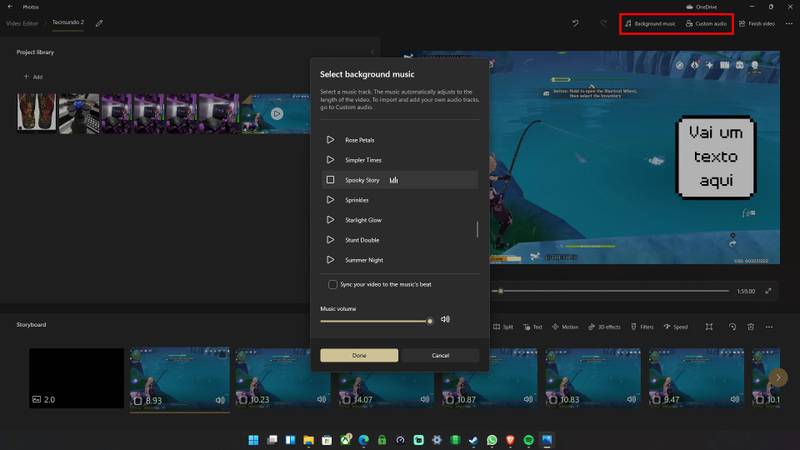Stop the playing Spooky Story track

330,180
